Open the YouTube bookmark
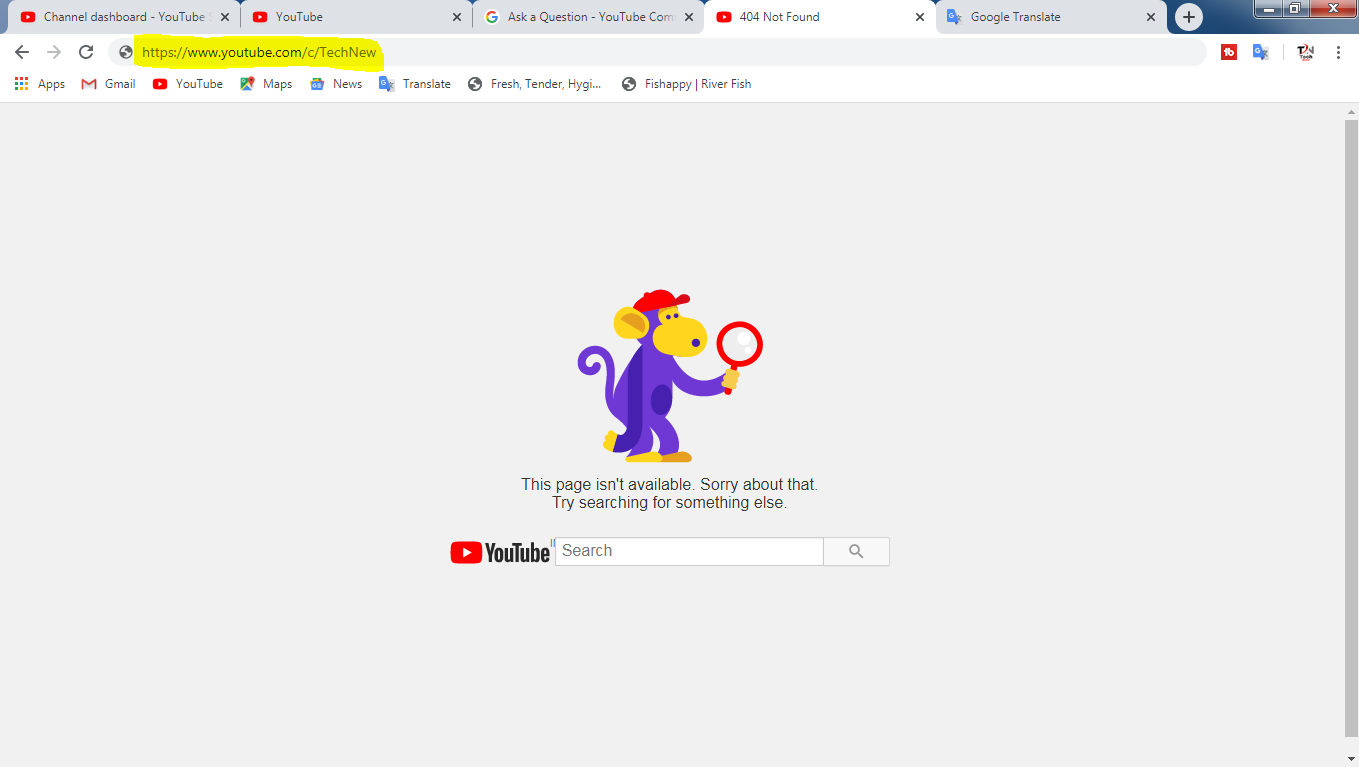This screenshot has height=767, width=1359. click(188, 84)
